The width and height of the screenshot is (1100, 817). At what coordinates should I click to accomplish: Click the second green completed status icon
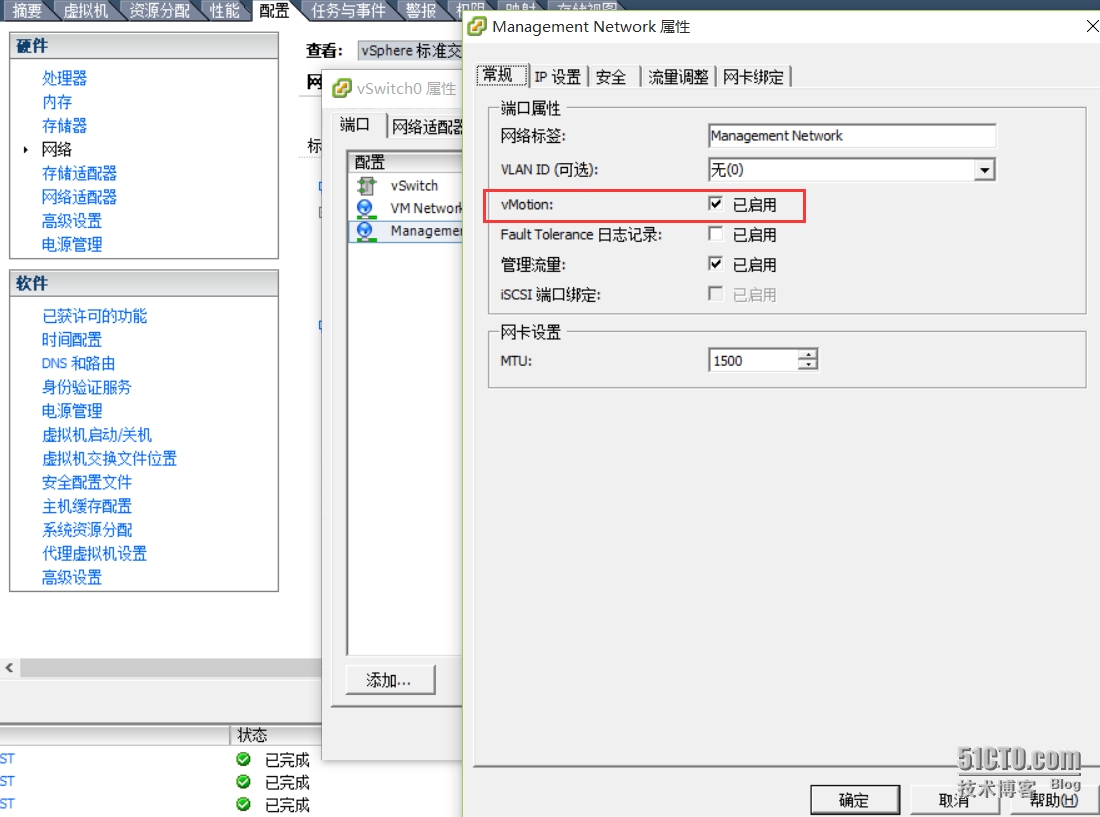(x=243, y=781)
